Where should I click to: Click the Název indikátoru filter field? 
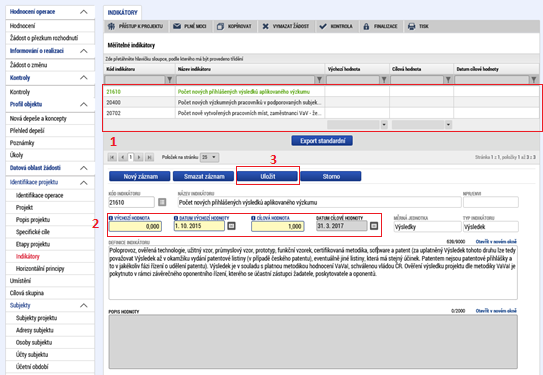tap(246, 80)
